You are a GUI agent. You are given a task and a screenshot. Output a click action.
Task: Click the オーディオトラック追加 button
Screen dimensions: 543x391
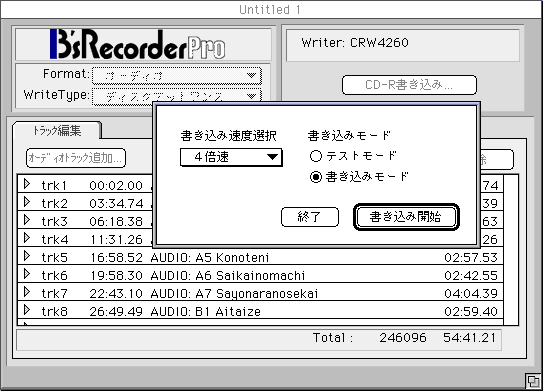point(76,158)
